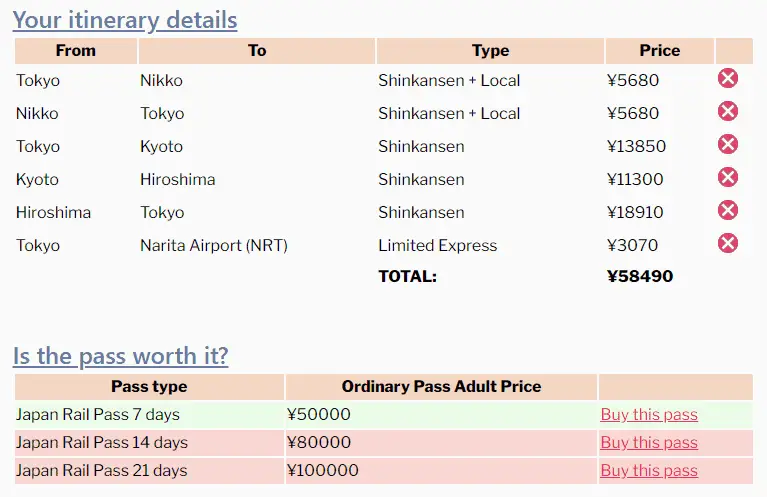Delete the Narita Airport Limited Express trip
The image size is (767, 497).
coord(727,244)
